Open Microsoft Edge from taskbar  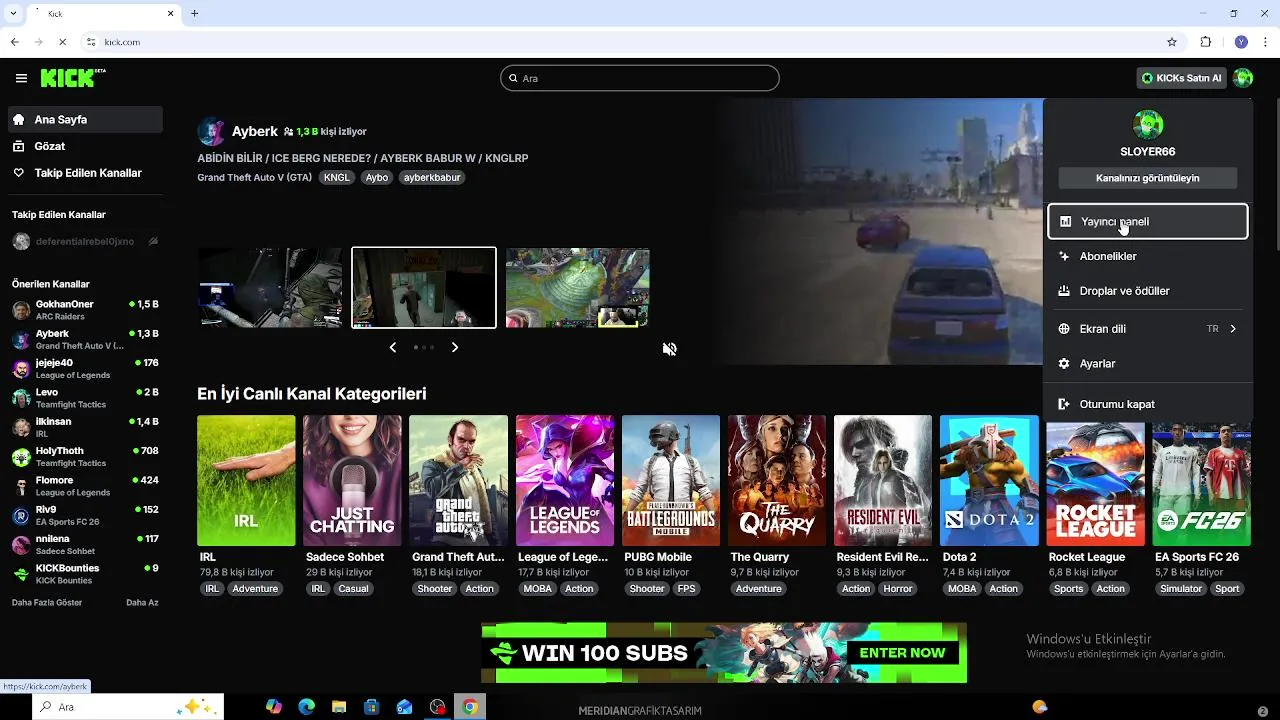click(x=306, y=707)
